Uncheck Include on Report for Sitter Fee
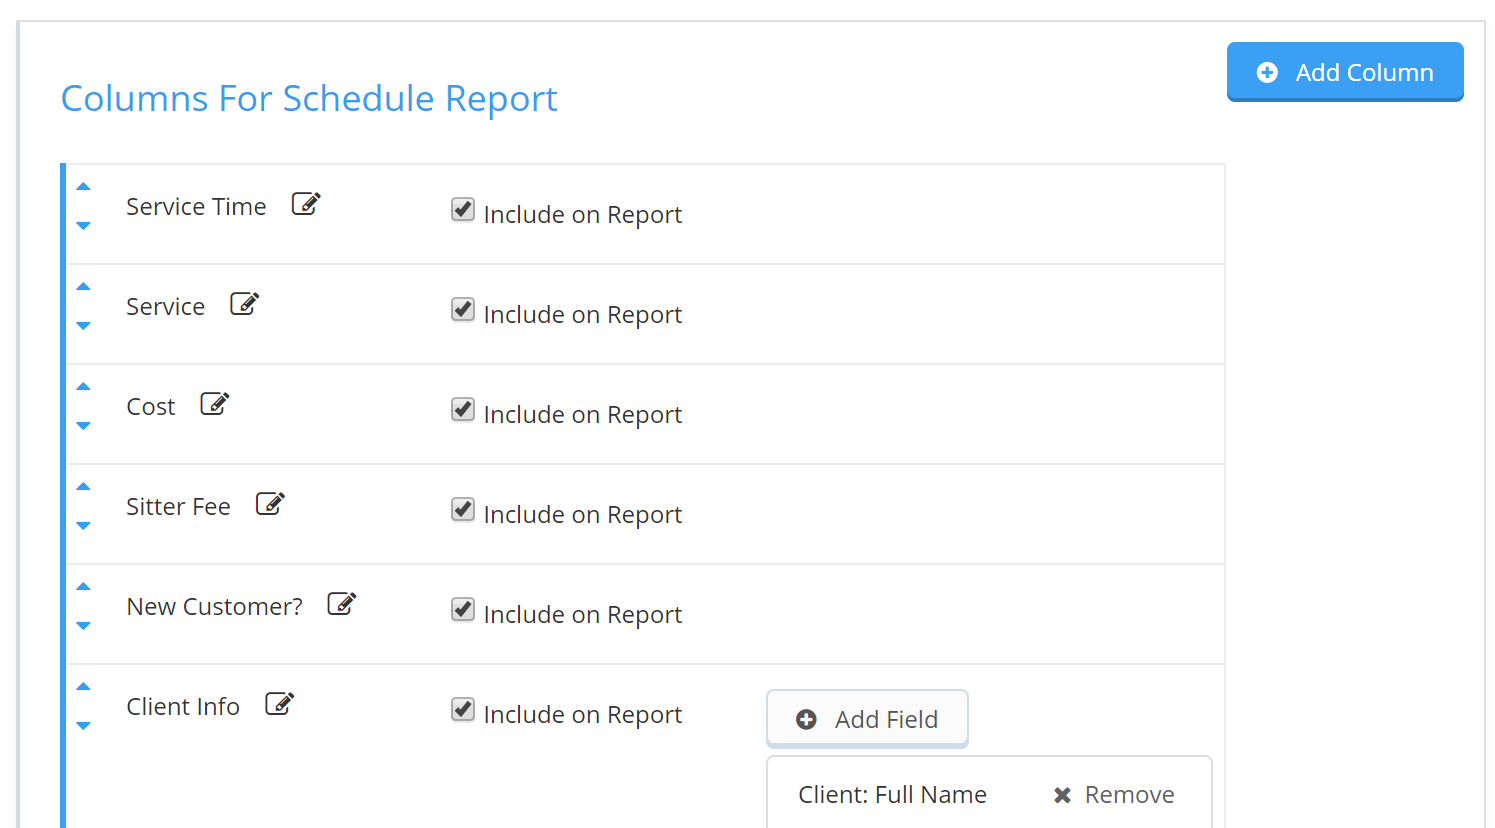The width and height of the screenshot is (1495, 828). tap(463, 510)
